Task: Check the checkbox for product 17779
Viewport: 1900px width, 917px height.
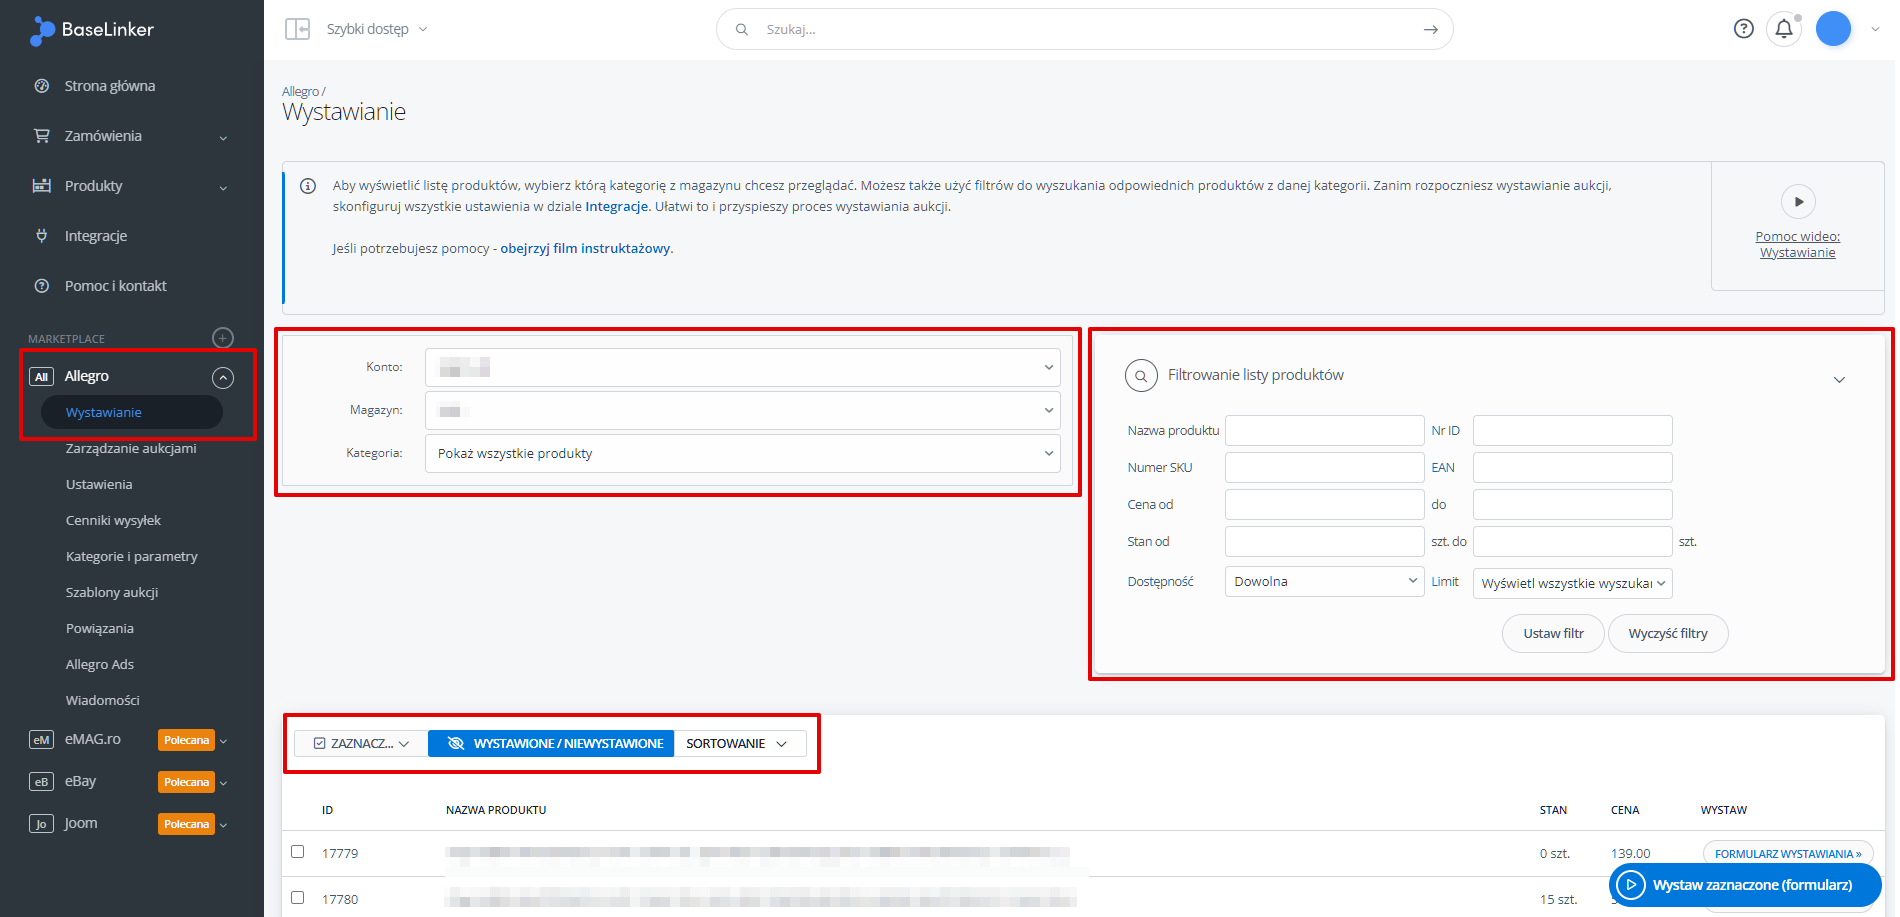Action: pos(297,852)
